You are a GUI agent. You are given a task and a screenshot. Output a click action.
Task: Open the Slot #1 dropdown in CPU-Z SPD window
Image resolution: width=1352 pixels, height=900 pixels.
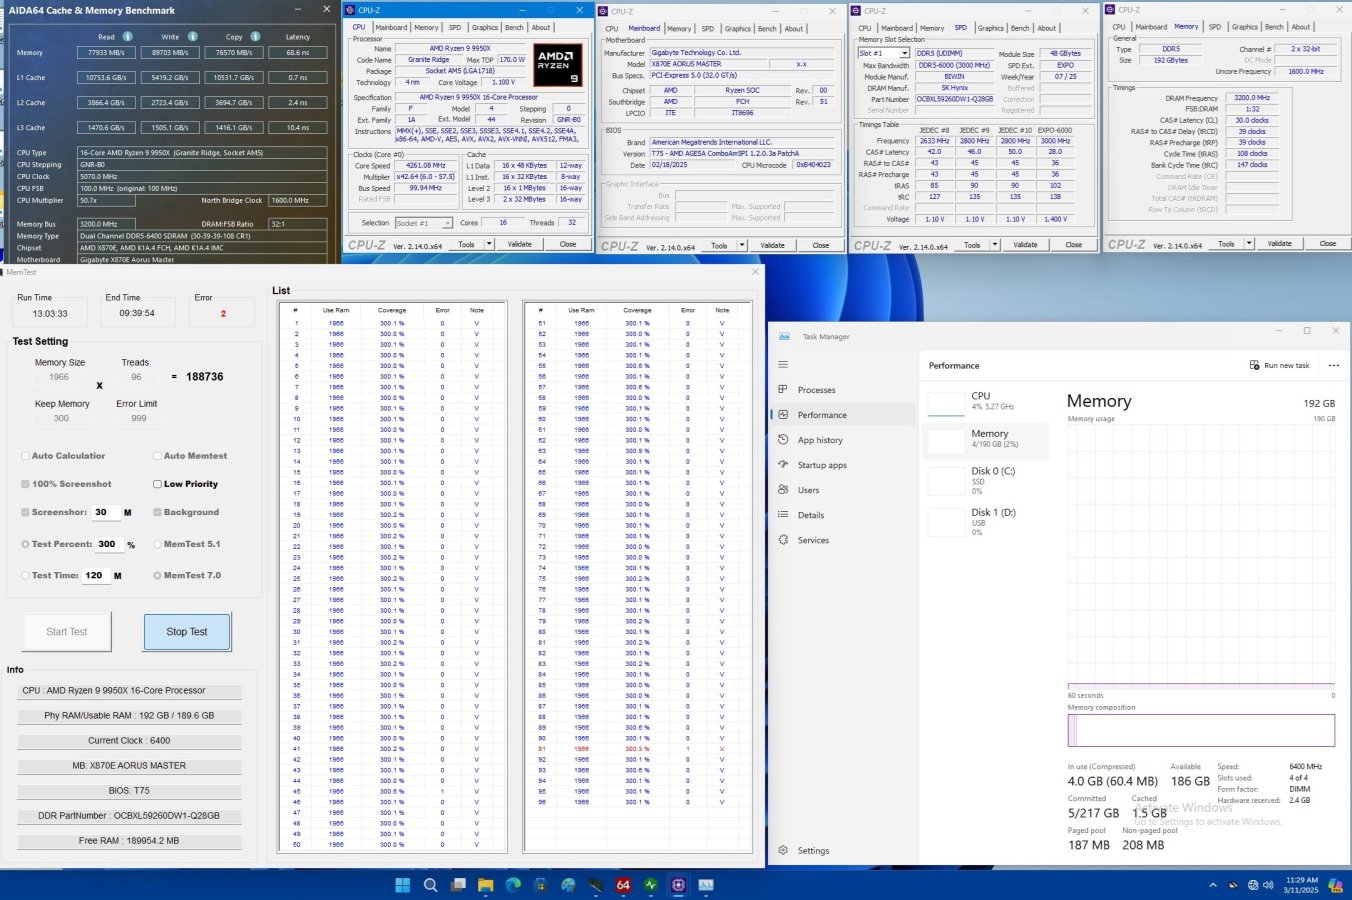(x=884, y=53)
